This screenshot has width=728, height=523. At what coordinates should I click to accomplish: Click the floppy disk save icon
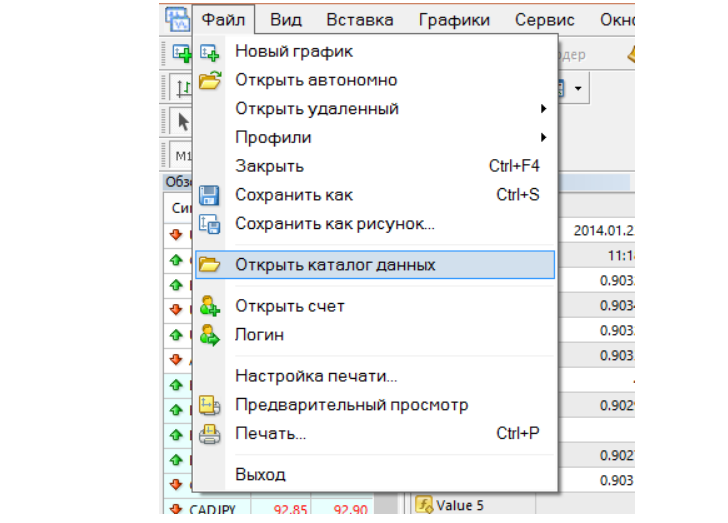tap(209, 196)
